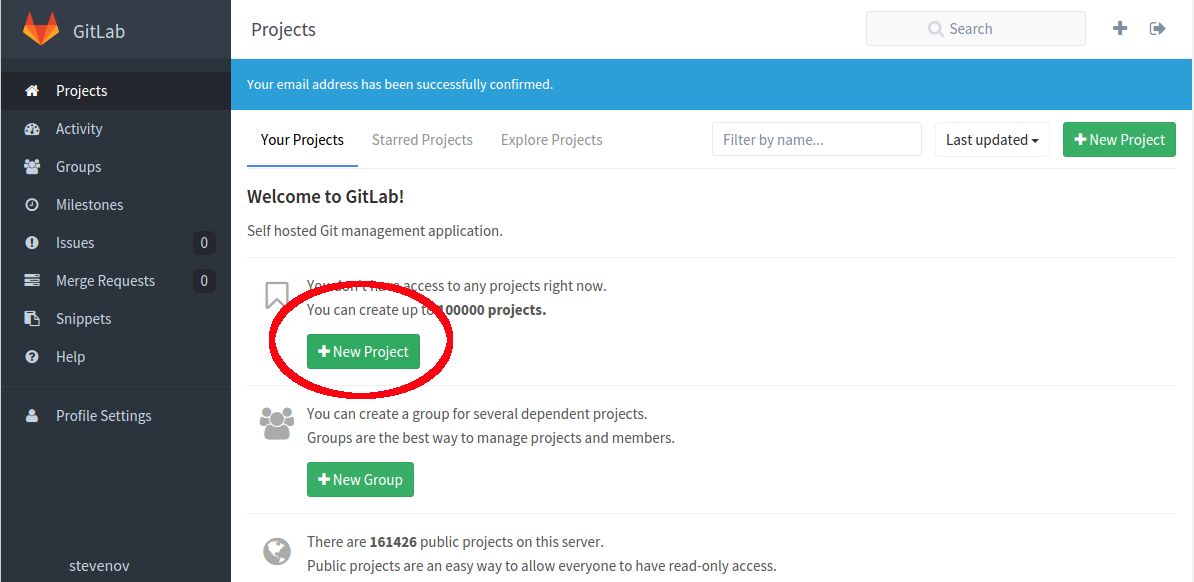Click the Projects home icon in sidebar

tap(32, 91)
